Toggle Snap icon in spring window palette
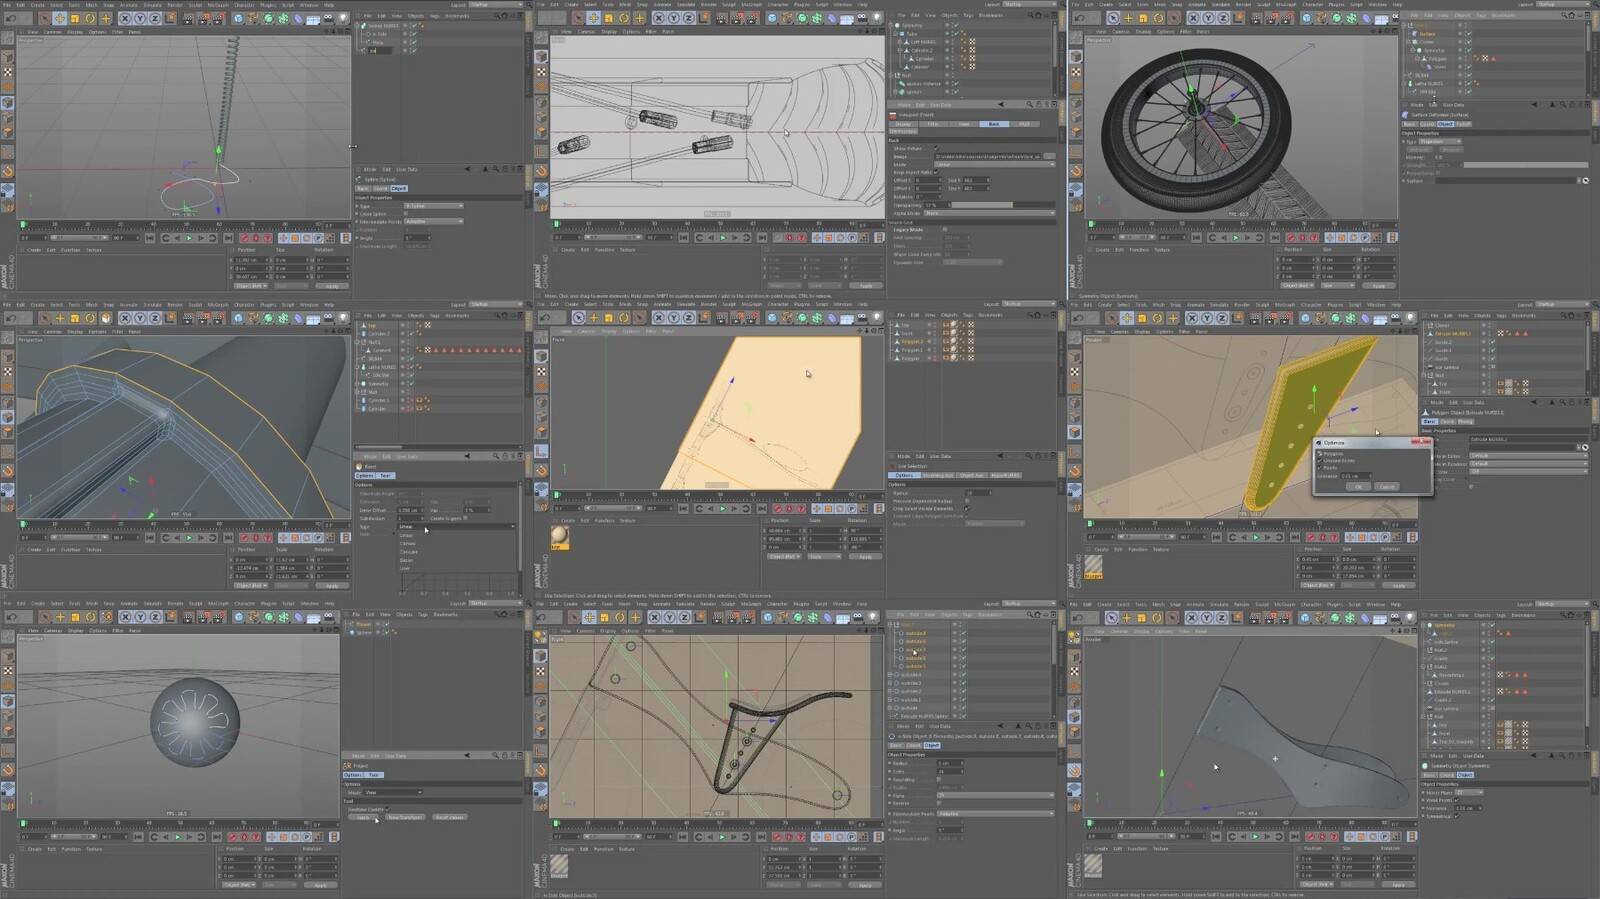This screenshot has width=1600, height=899. pyautogui.click(x=8, y=170)
